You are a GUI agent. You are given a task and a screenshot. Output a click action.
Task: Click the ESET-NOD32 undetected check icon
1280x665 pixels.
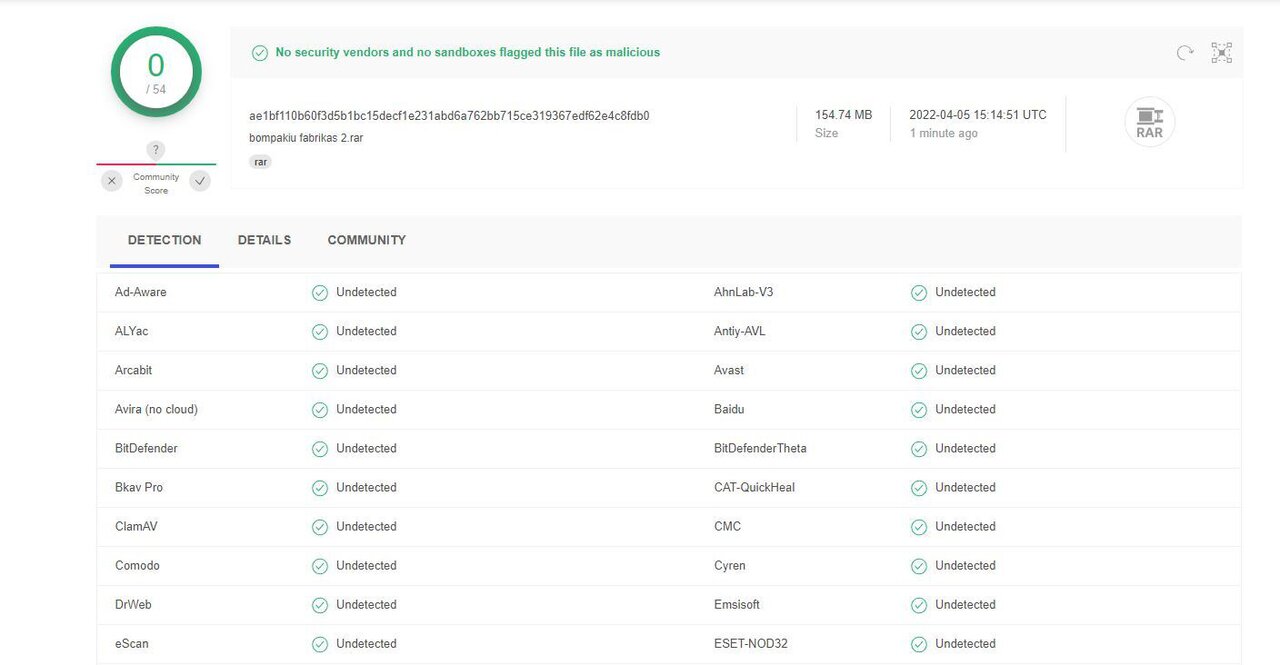tap(919, 644)
